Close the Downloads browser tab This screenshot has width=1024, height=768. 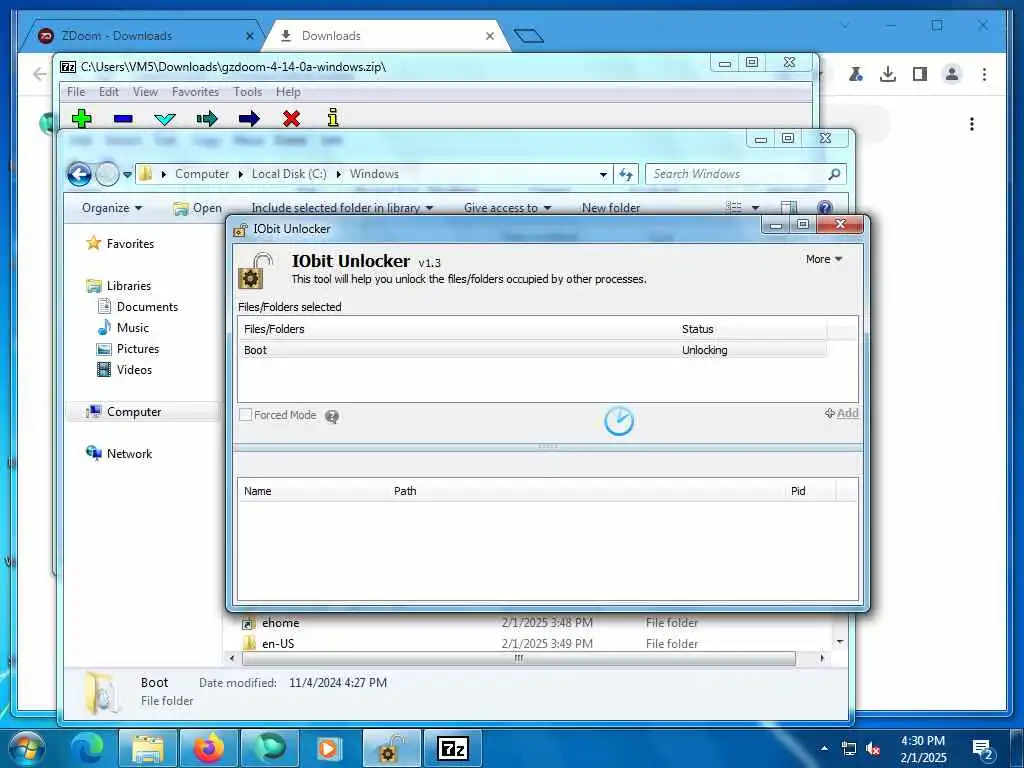490,36
